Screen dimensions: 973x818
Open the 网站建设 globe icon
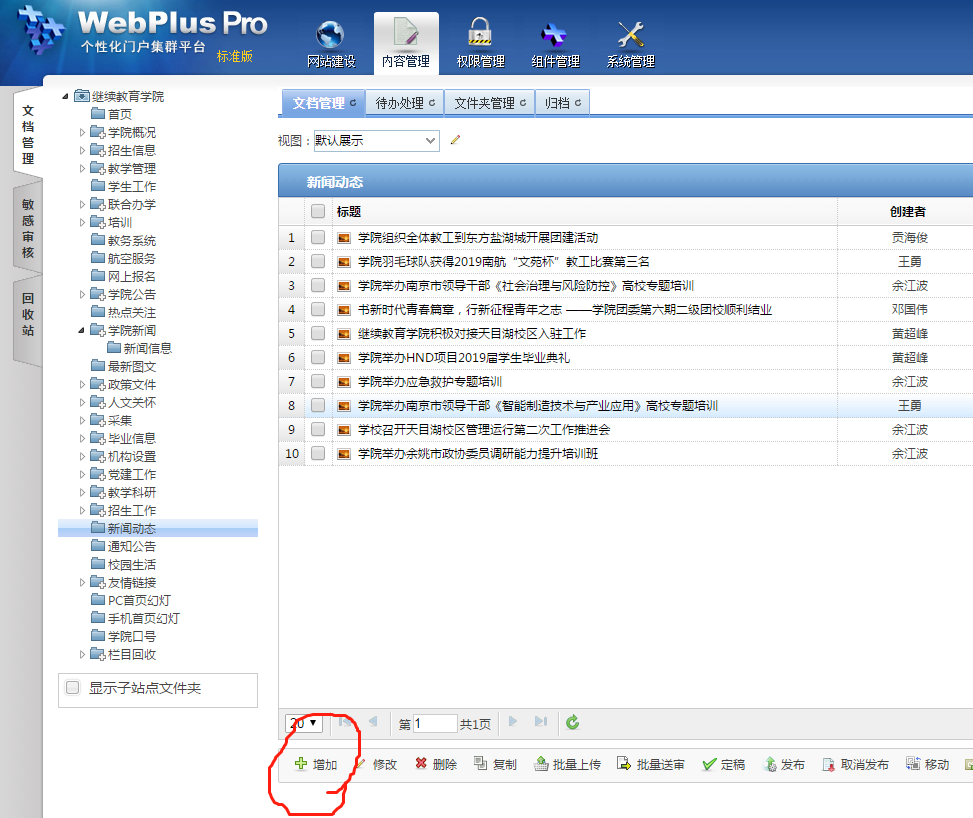(x=330, y=36)
